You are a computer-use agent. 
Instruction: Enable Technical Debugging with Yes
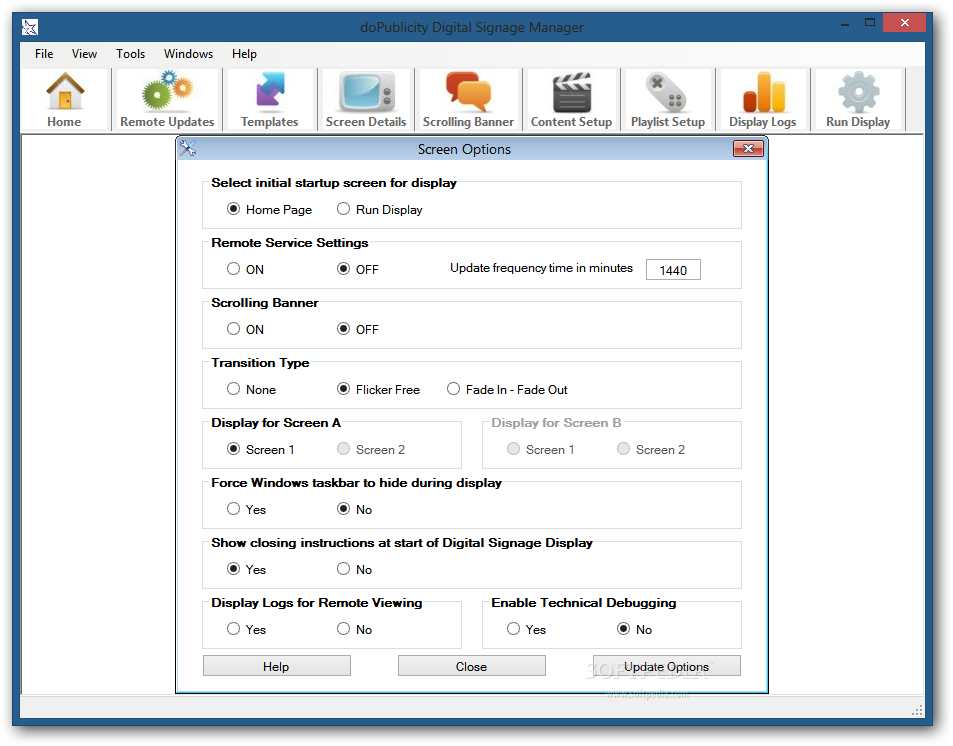point(526,629)
